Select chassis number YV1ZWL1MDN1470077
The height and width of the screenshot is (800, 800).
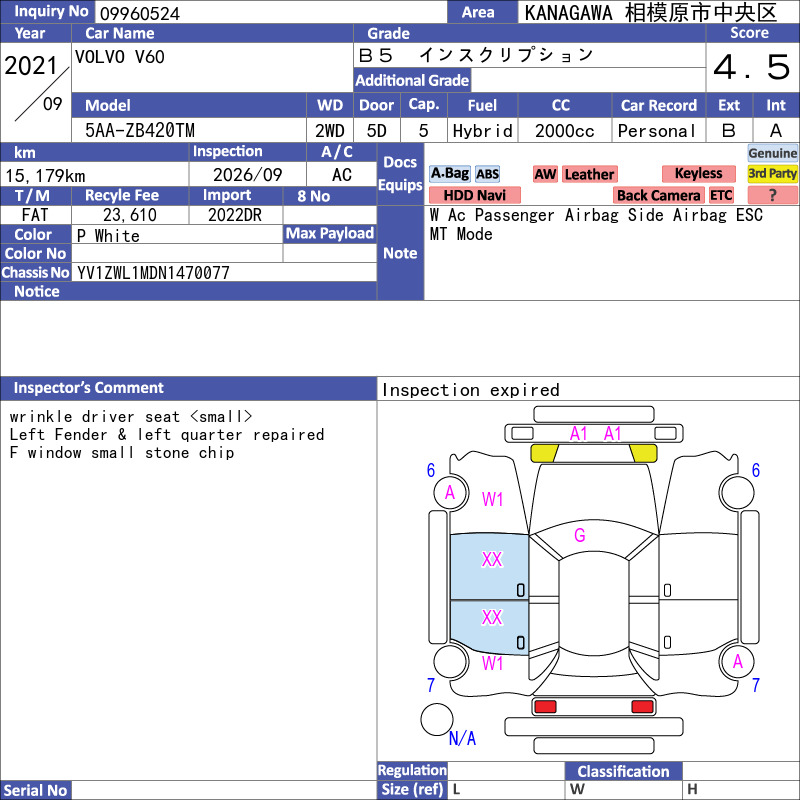tap(153, 273)
